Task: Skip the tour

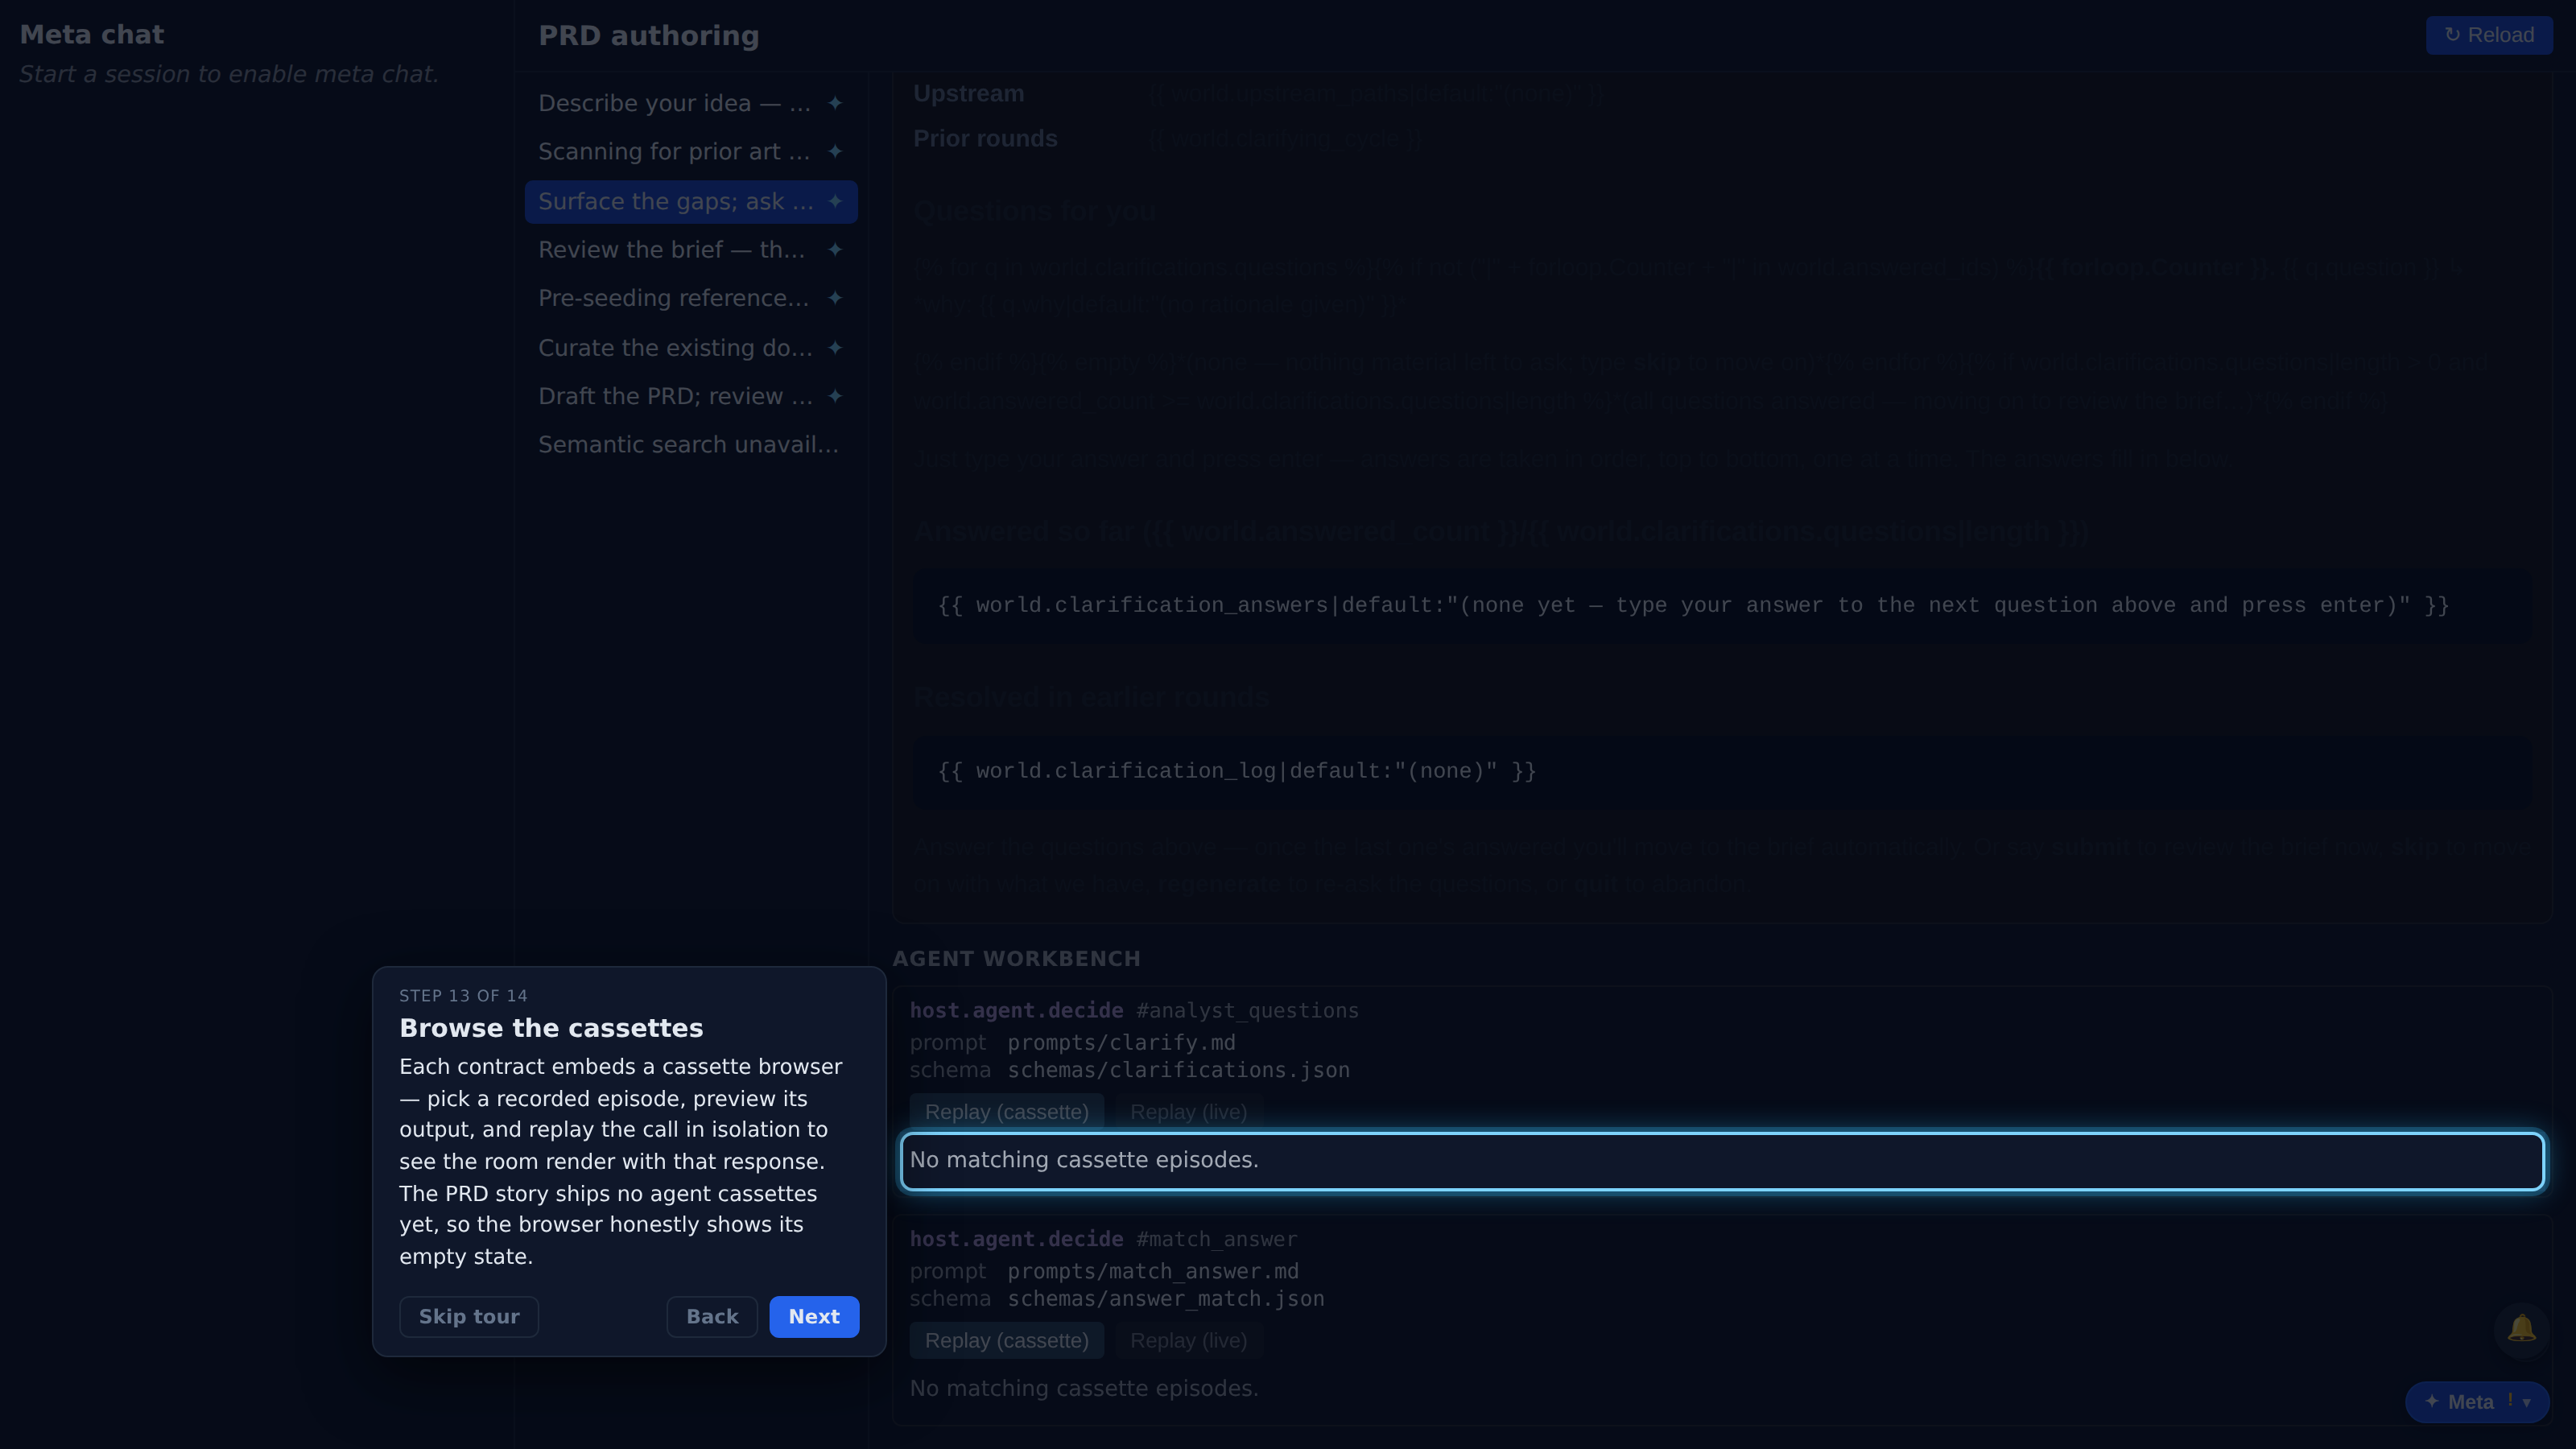Action: [x=469, y=1316]
